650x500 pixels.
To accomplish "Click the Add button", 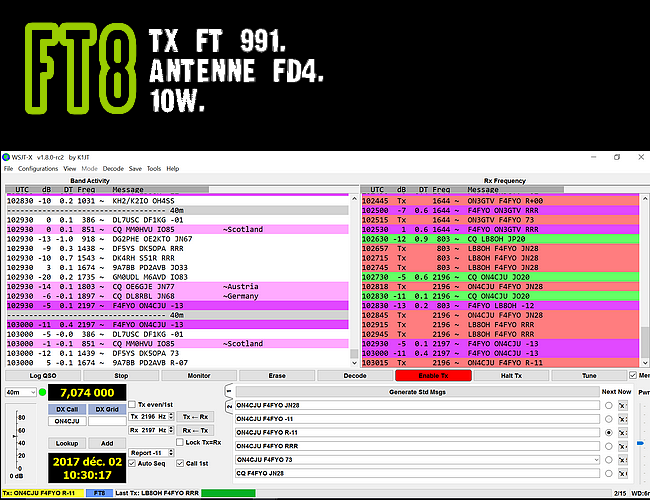I will pyautogui.click(x=107, y=443).
